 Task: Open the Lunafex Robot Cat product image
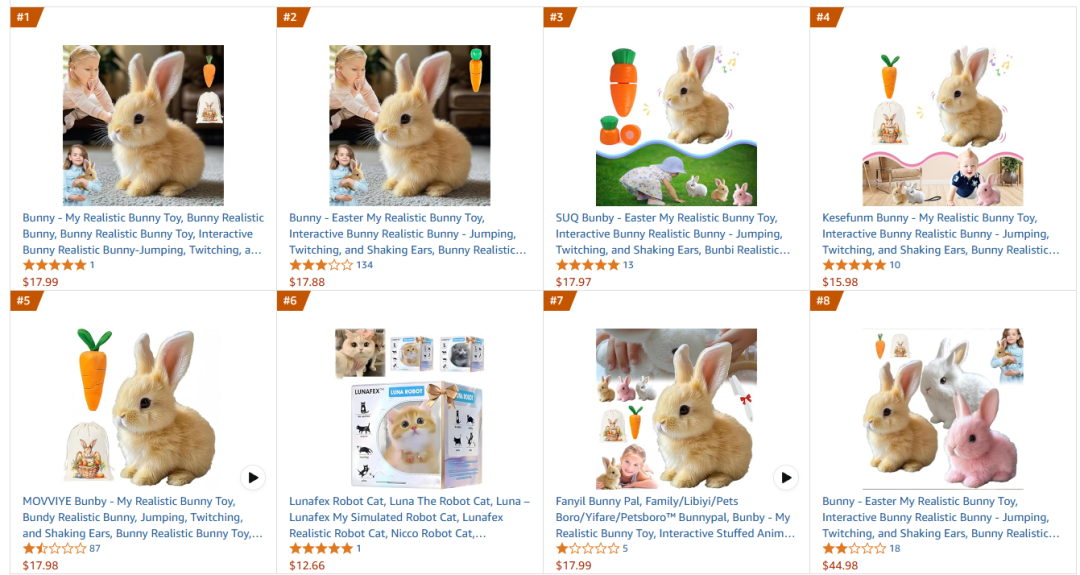point(409,409)
